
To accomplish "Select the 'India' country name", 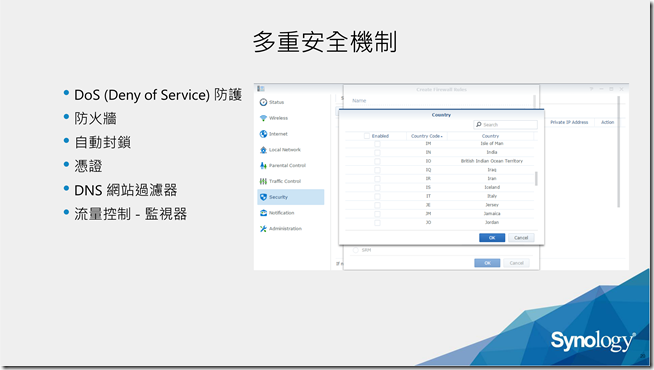I will pyautogui.click(x=492, y=152).
